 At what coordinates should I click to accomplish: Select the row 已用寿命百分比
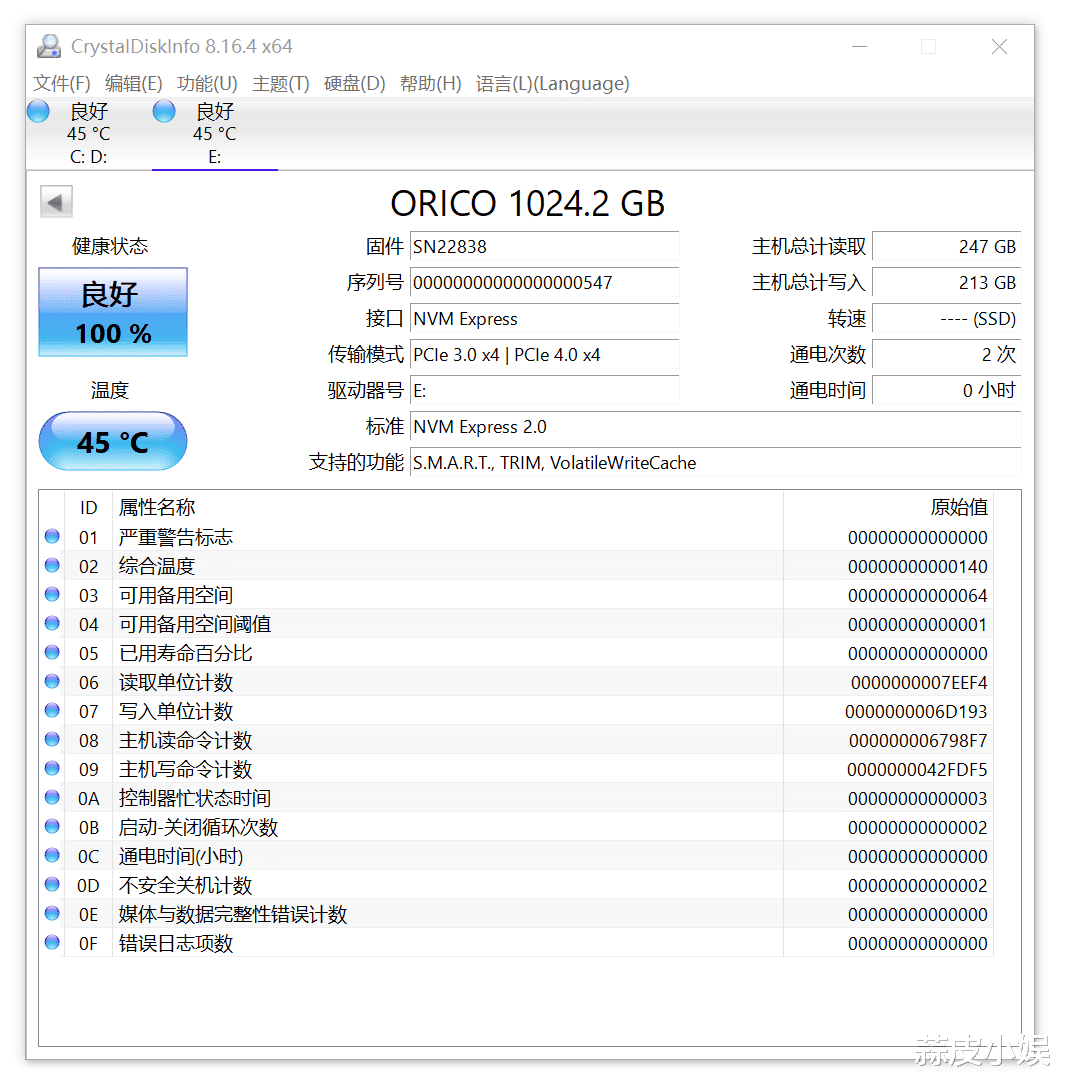(x=517, y=653)
